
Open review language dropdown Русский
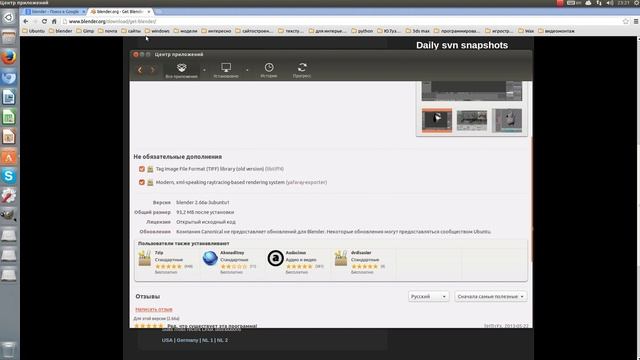(x=428, y=296)
